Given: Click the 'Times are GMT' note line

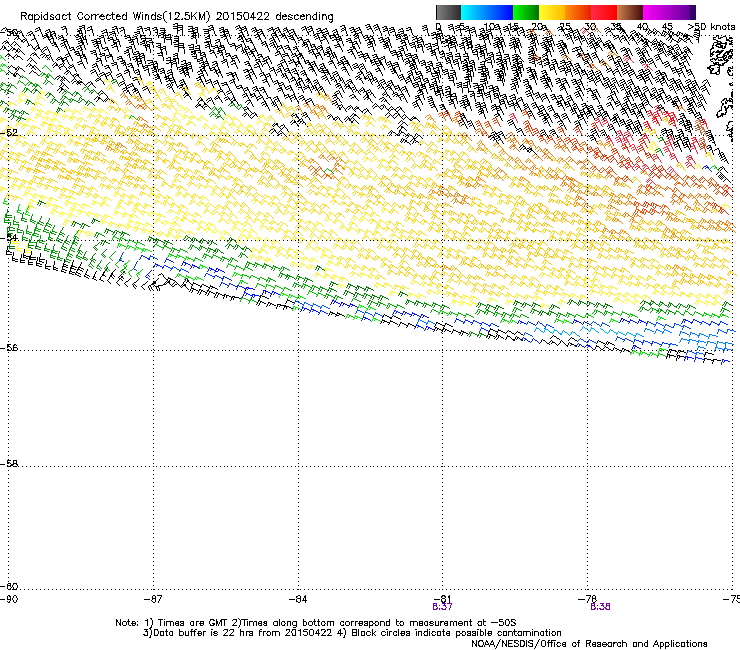Looking at the screenshot, I should pos(316,623).
